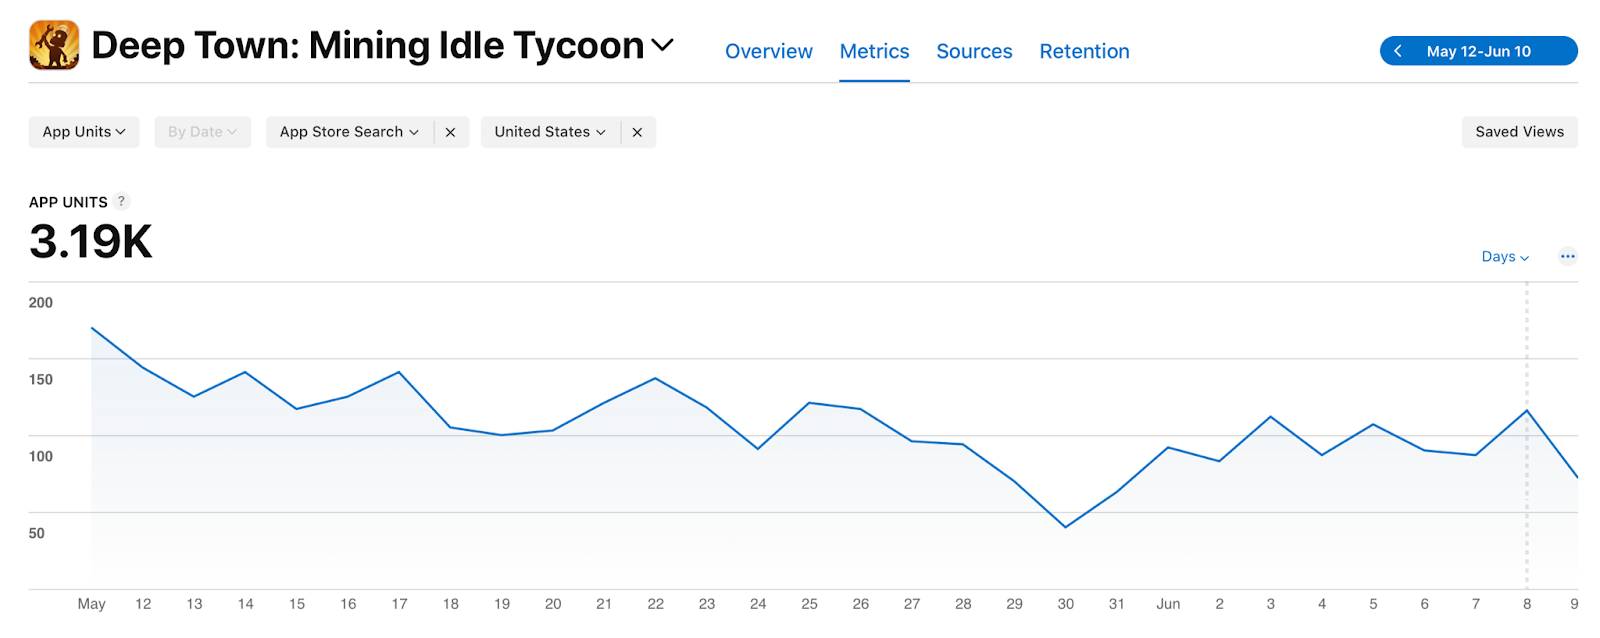Open the Retention tab

click(1084, 51)
